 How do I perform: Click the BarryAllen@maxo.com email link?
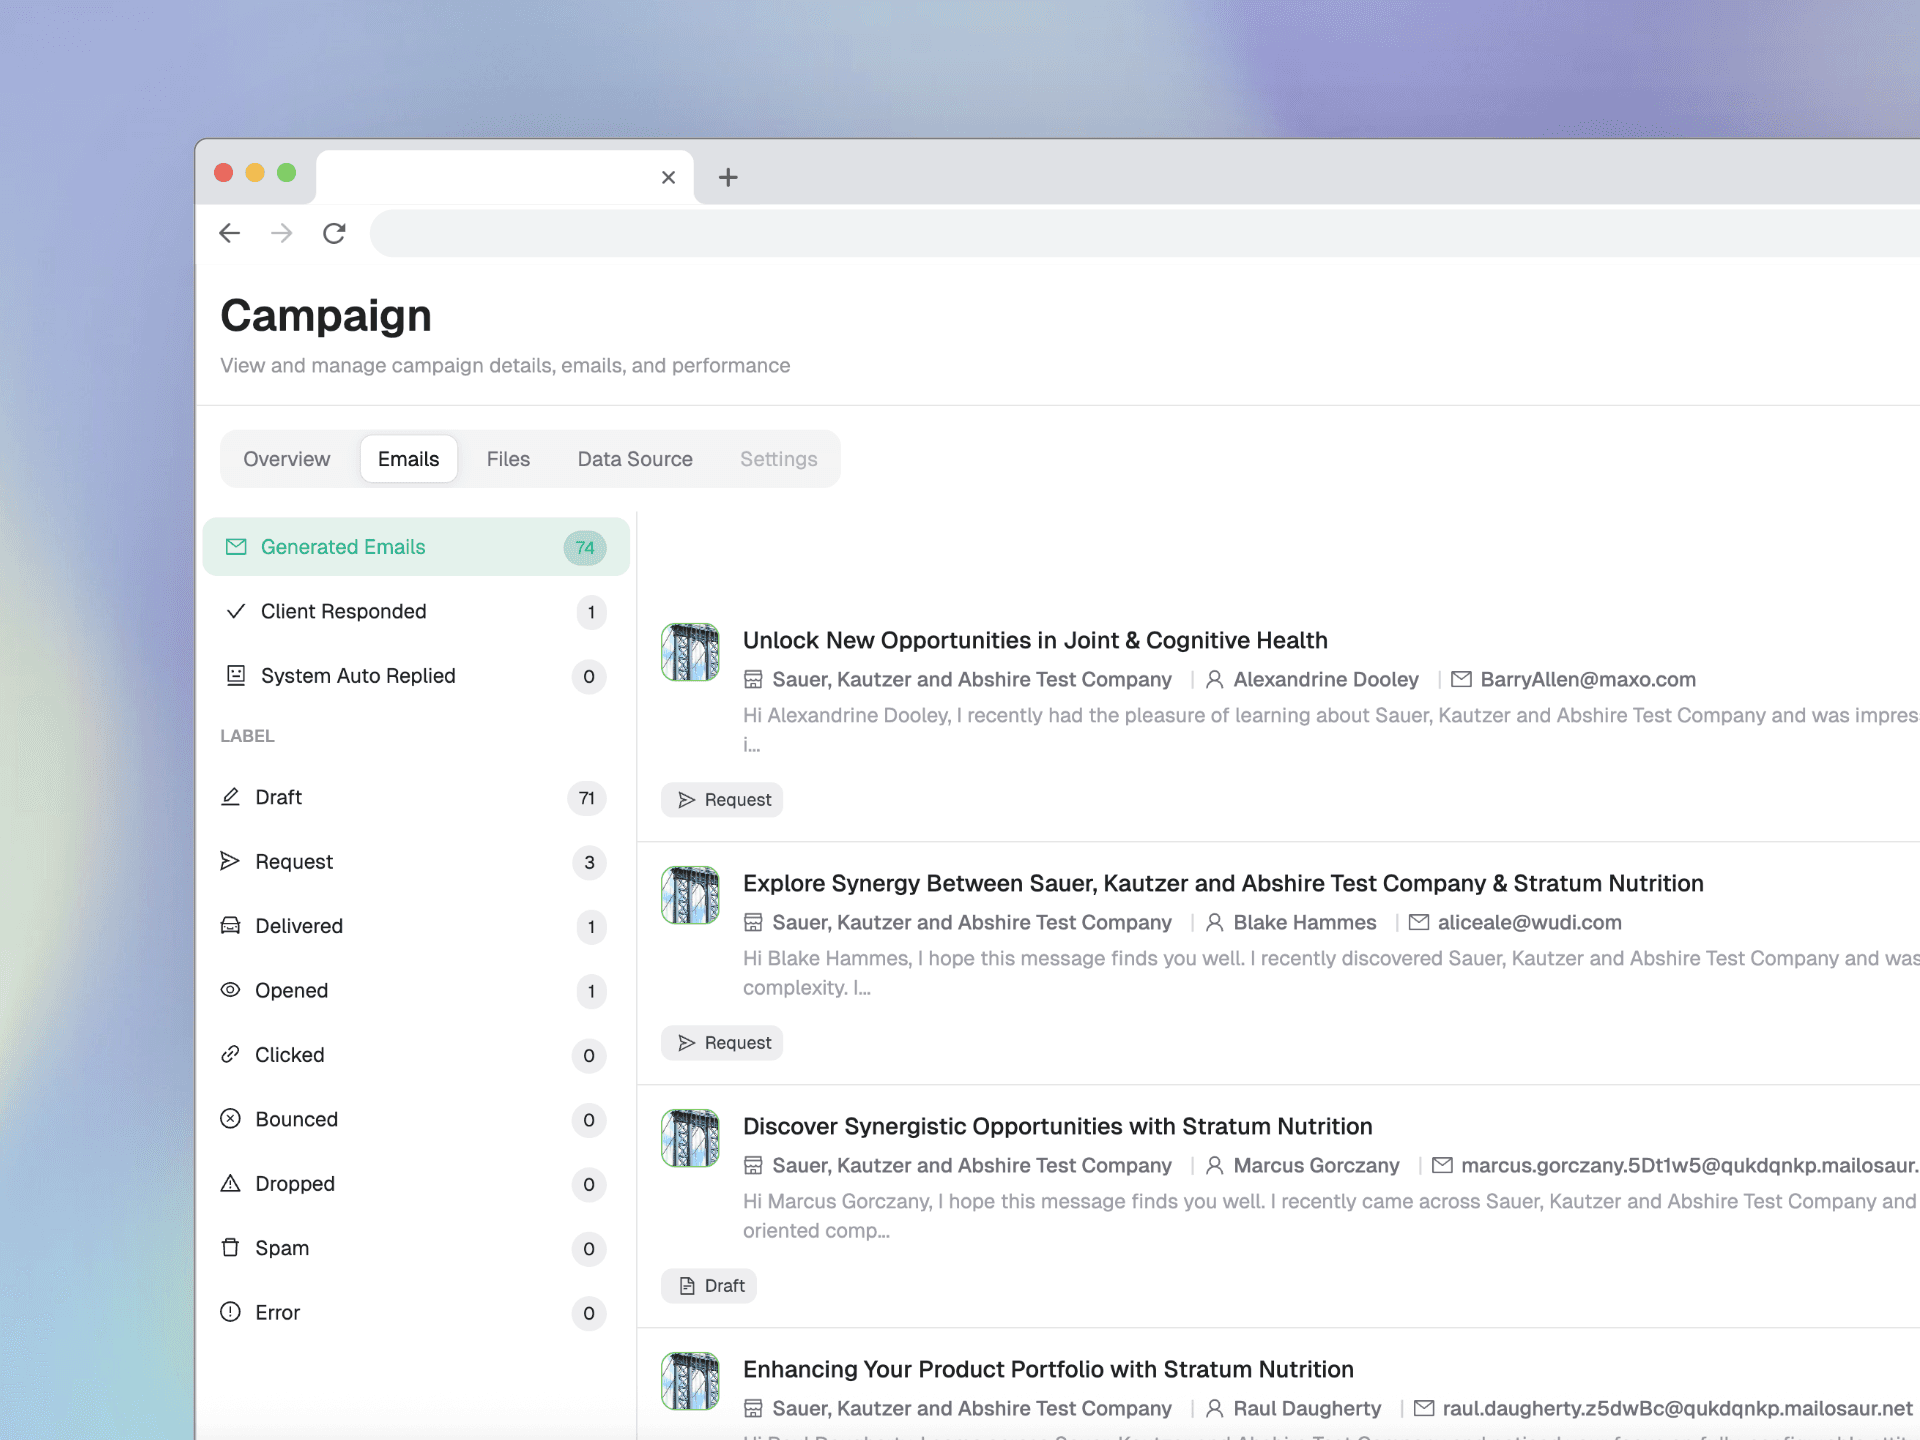click(1587, 679)
